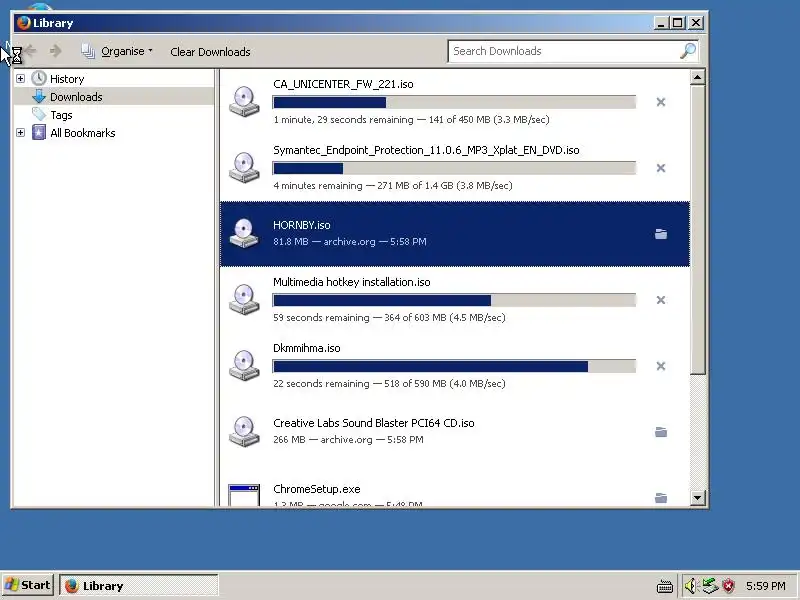Cancel the Symantec_Endpoint_Protection download
Viewport: 800px width, 600px height.
[x=661, y=168]
